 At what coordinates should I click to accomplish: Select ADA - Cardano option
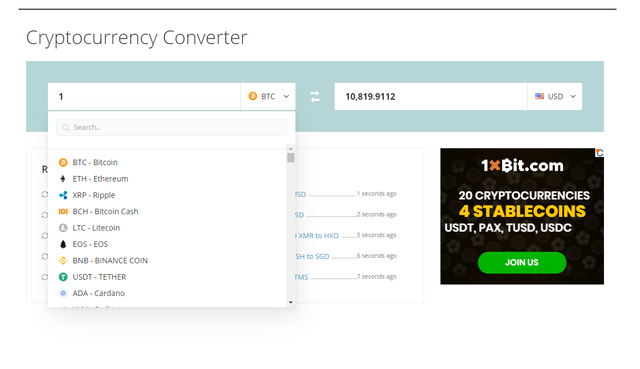[x=167, y=293]
